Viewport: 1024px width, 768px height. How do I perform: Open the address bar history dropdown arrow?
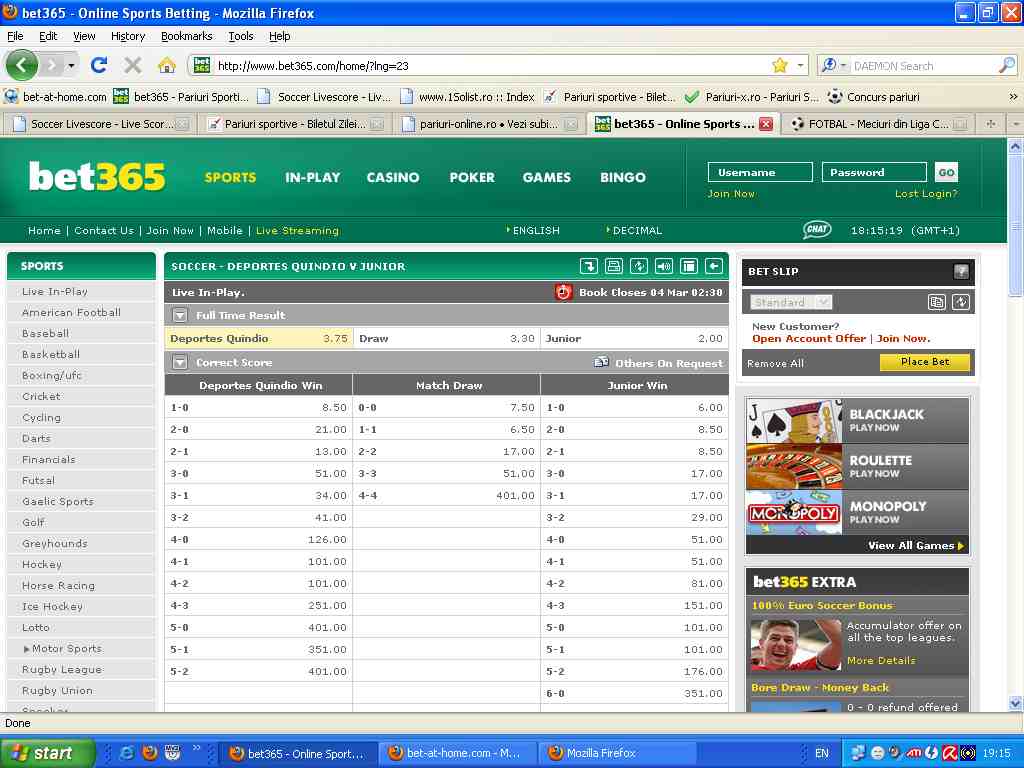[800, 65]
